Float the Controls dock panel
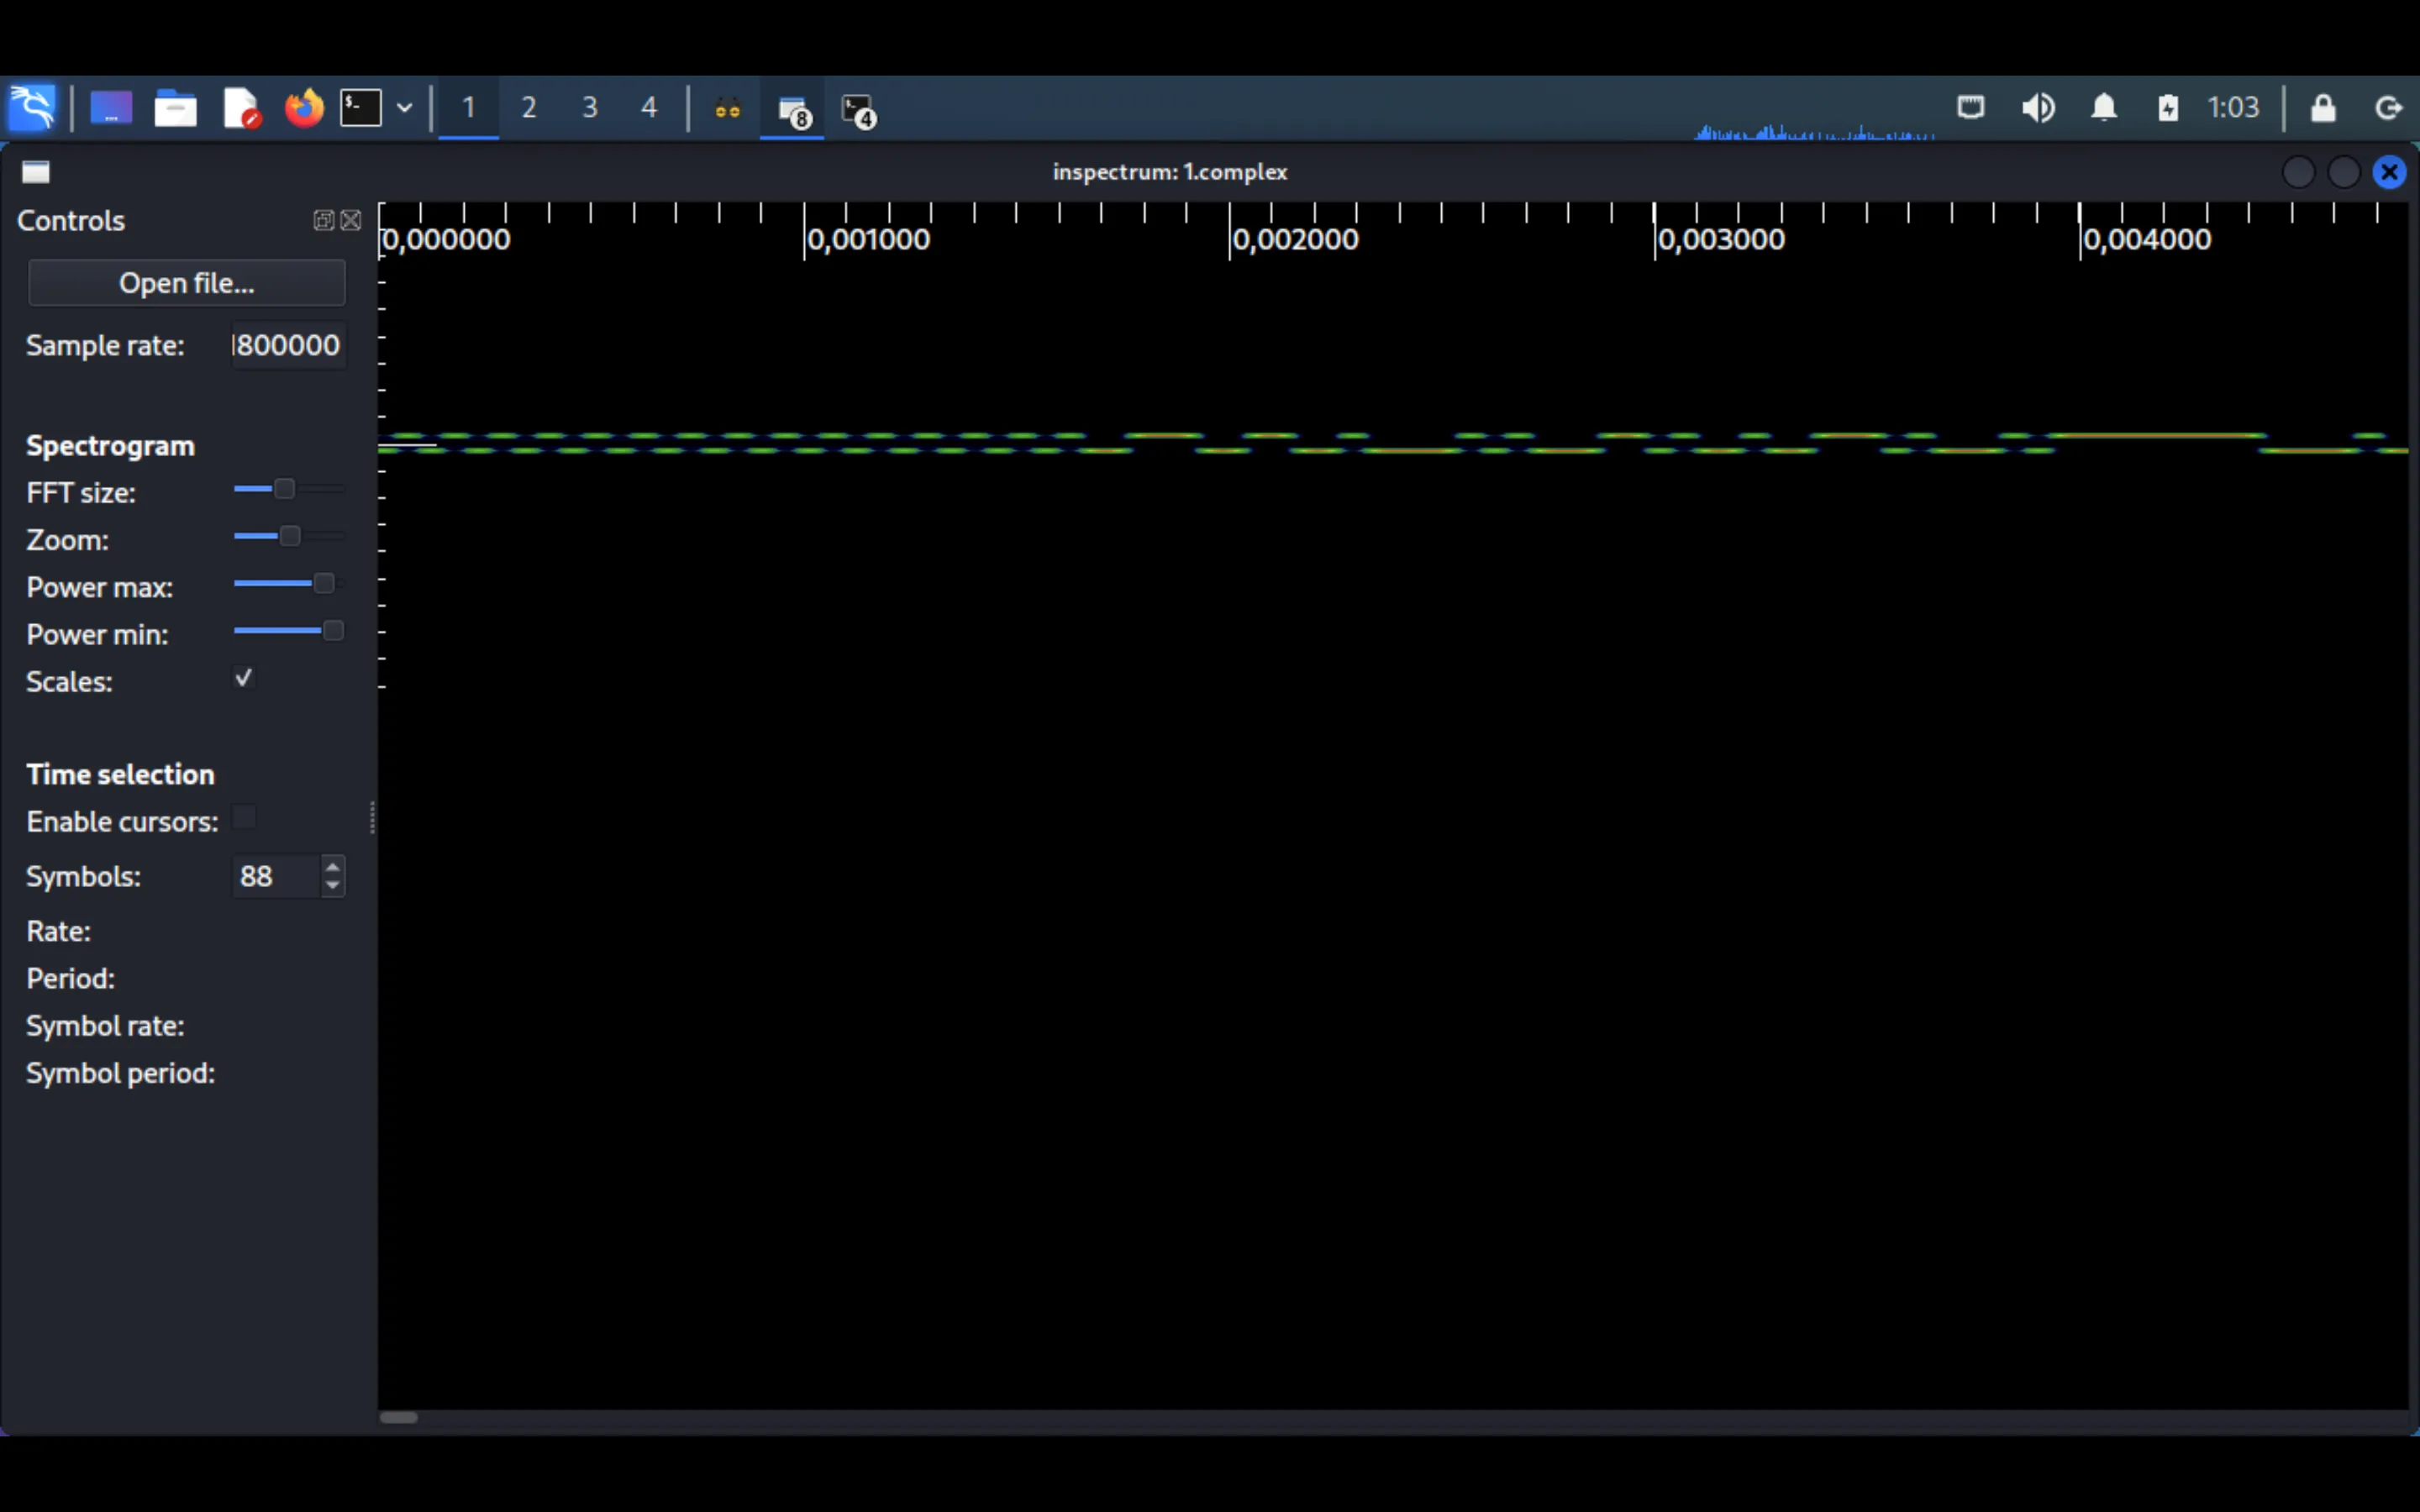 point(323,220)
